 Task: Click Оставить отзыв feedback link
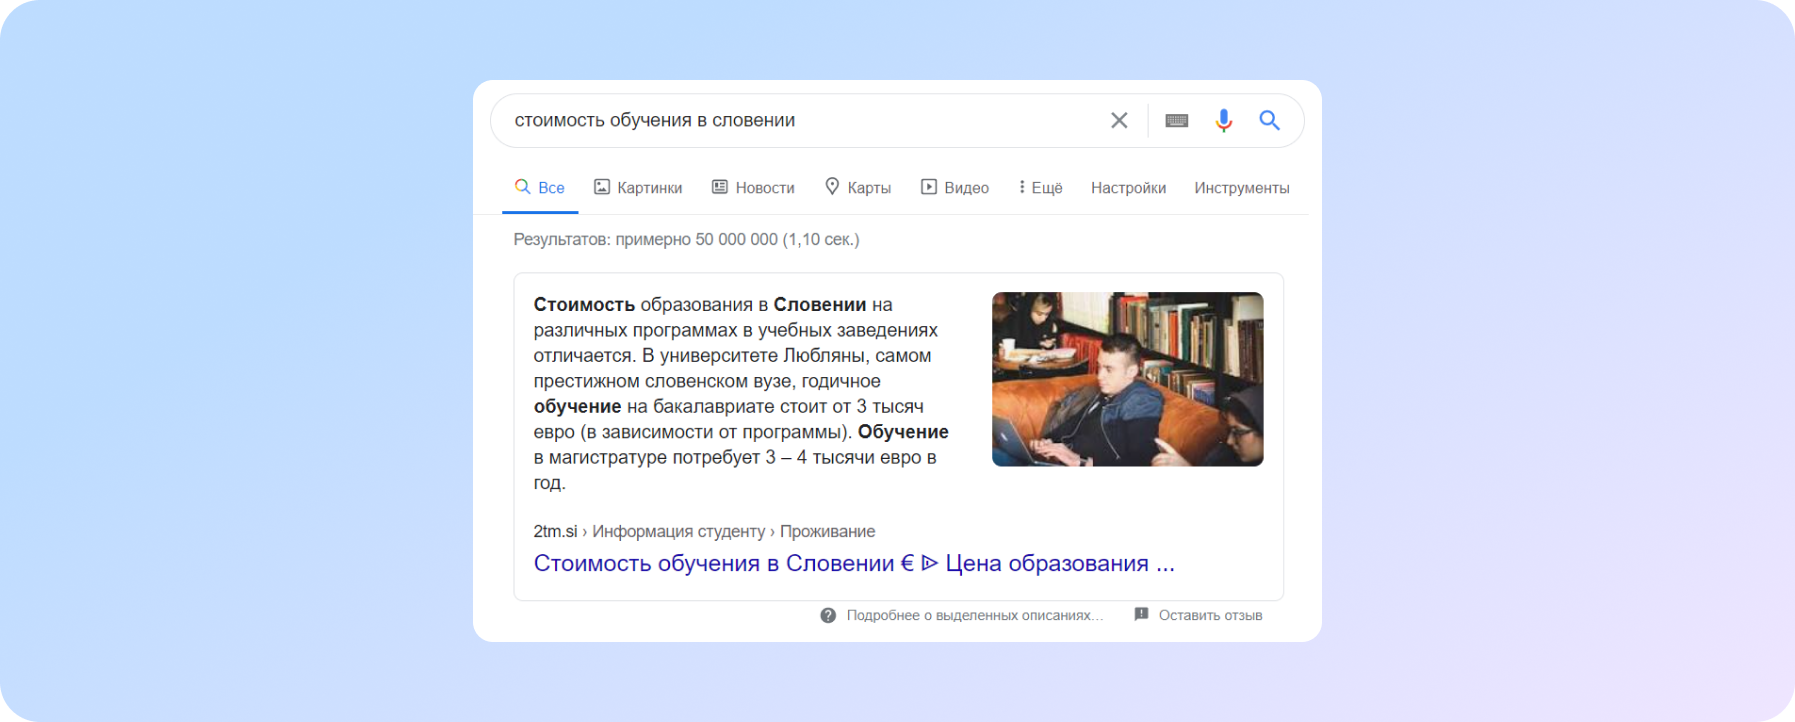1210,615
